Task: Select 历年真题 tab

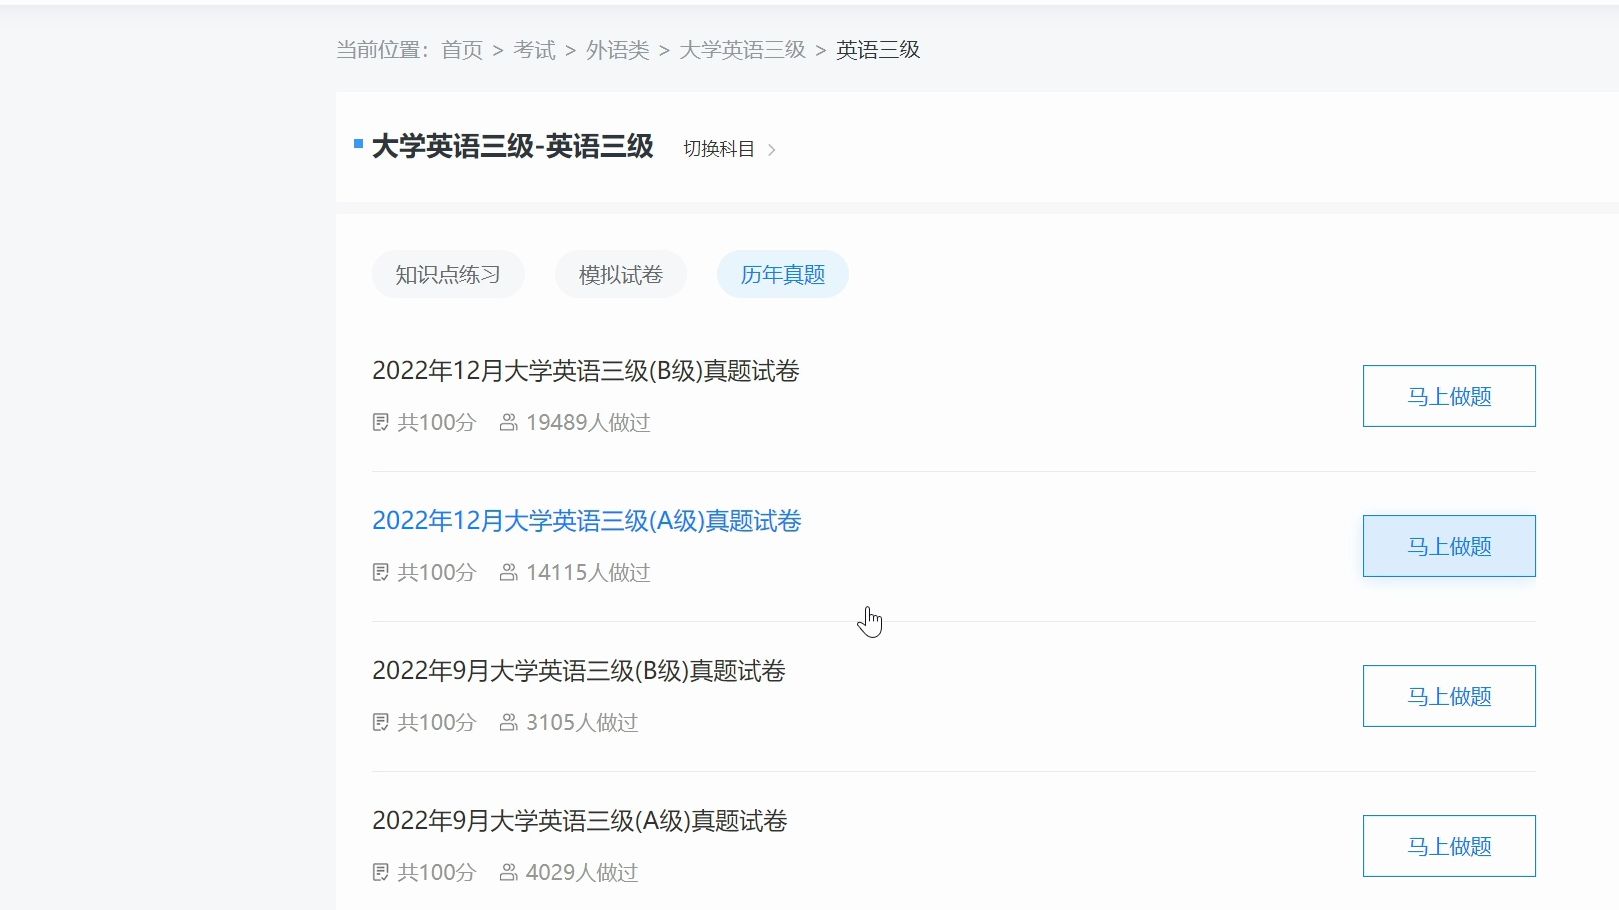Action: point(783,274)
